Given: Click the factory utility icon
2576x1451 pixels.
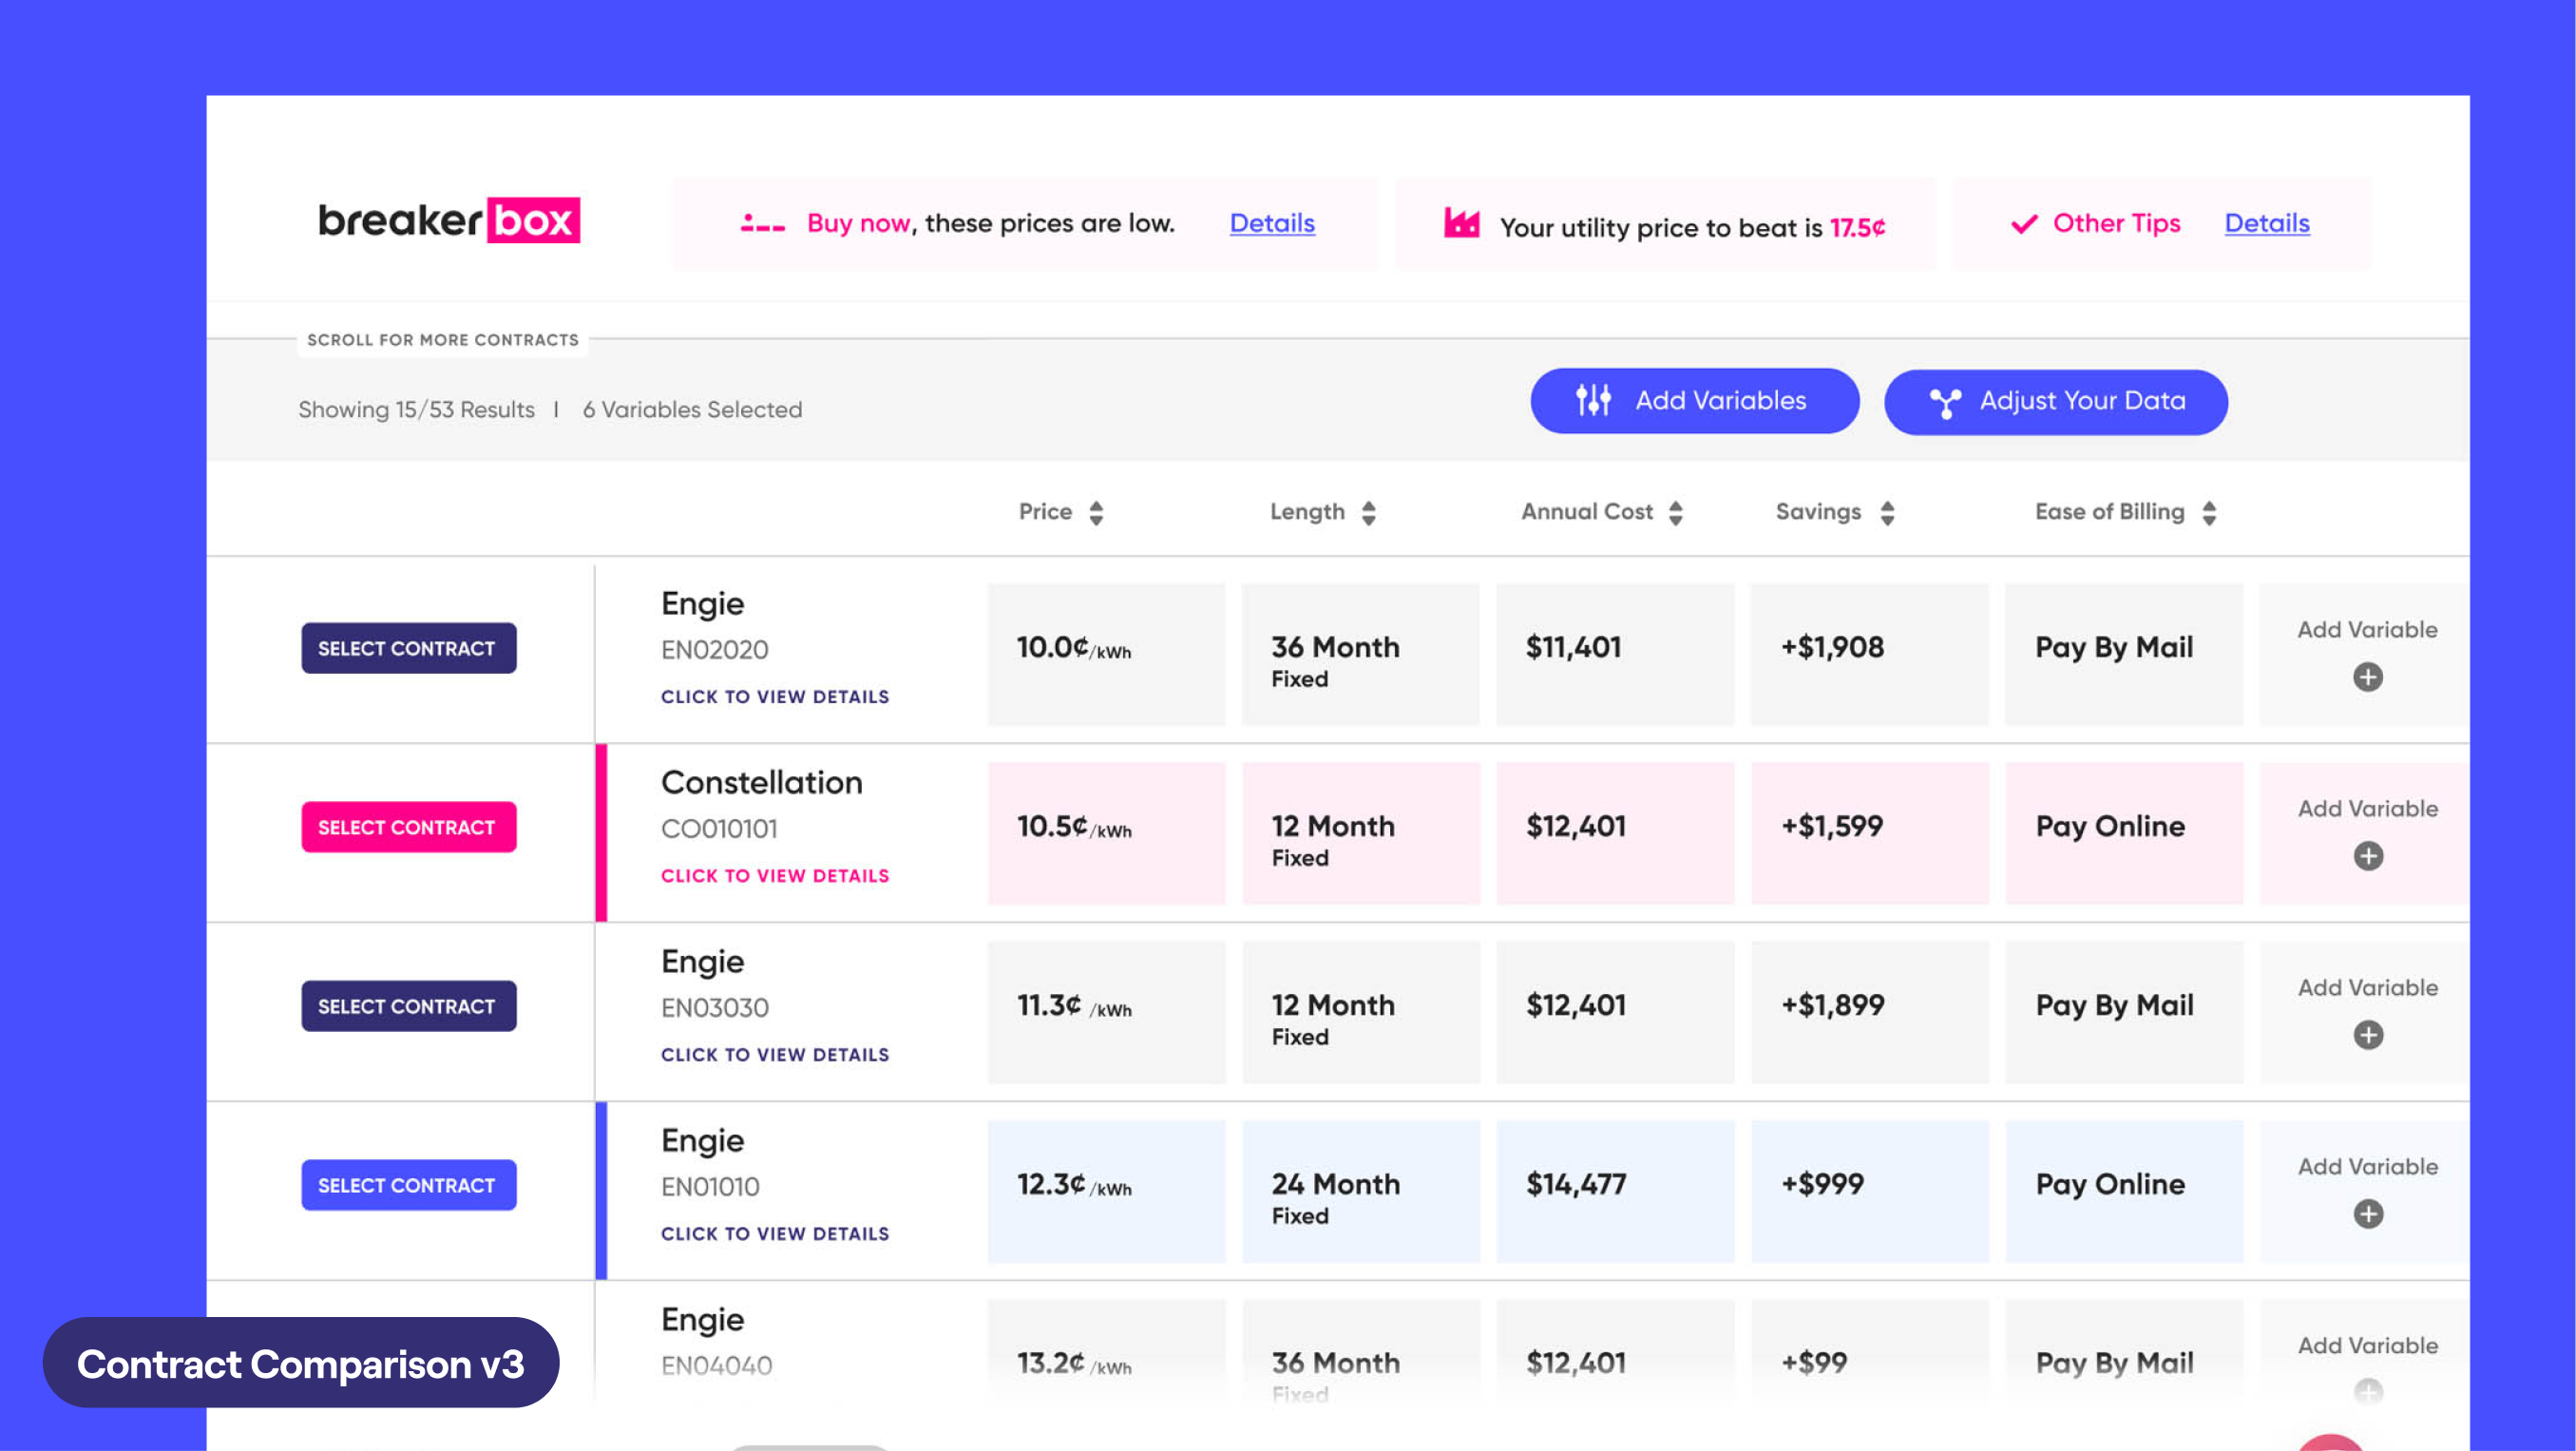Looking at the screenshot, I should pos(1461,222).
